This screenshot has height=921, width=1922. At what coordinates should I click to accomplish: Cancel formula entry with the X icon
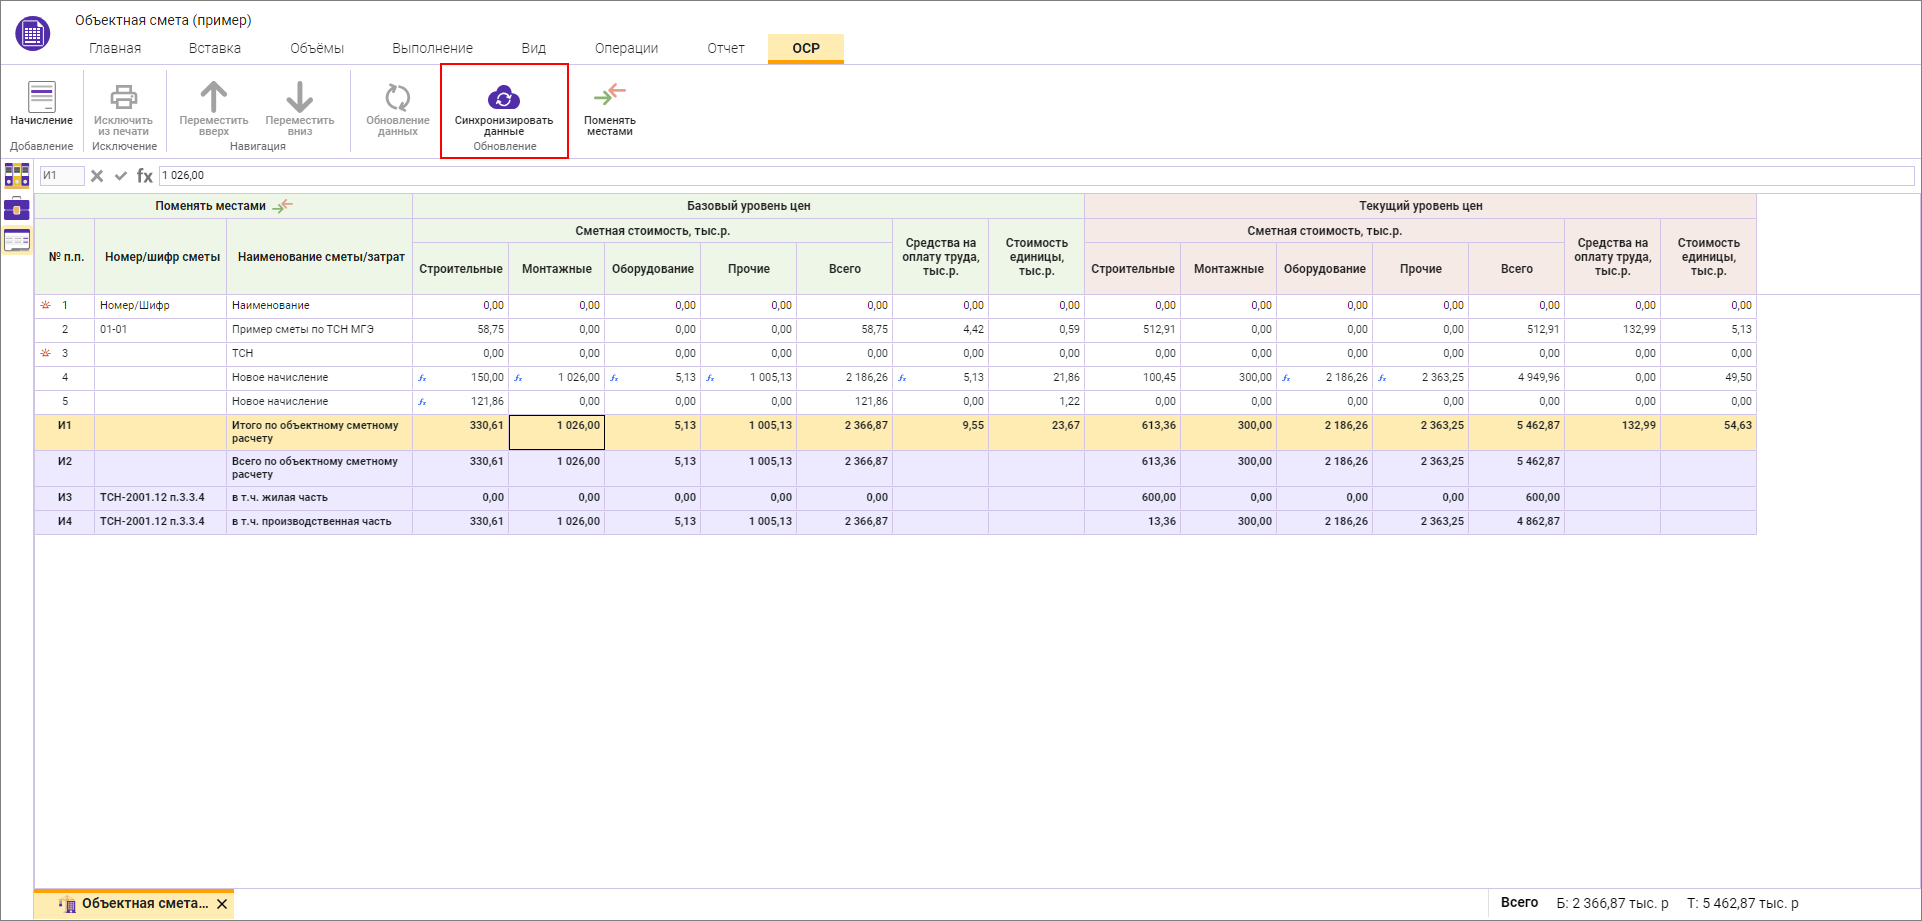pos(97,176)
